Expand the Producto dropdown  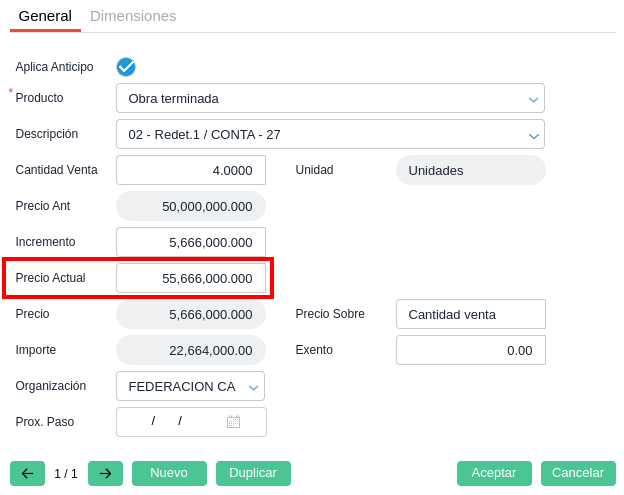click(x=533, y=98)
